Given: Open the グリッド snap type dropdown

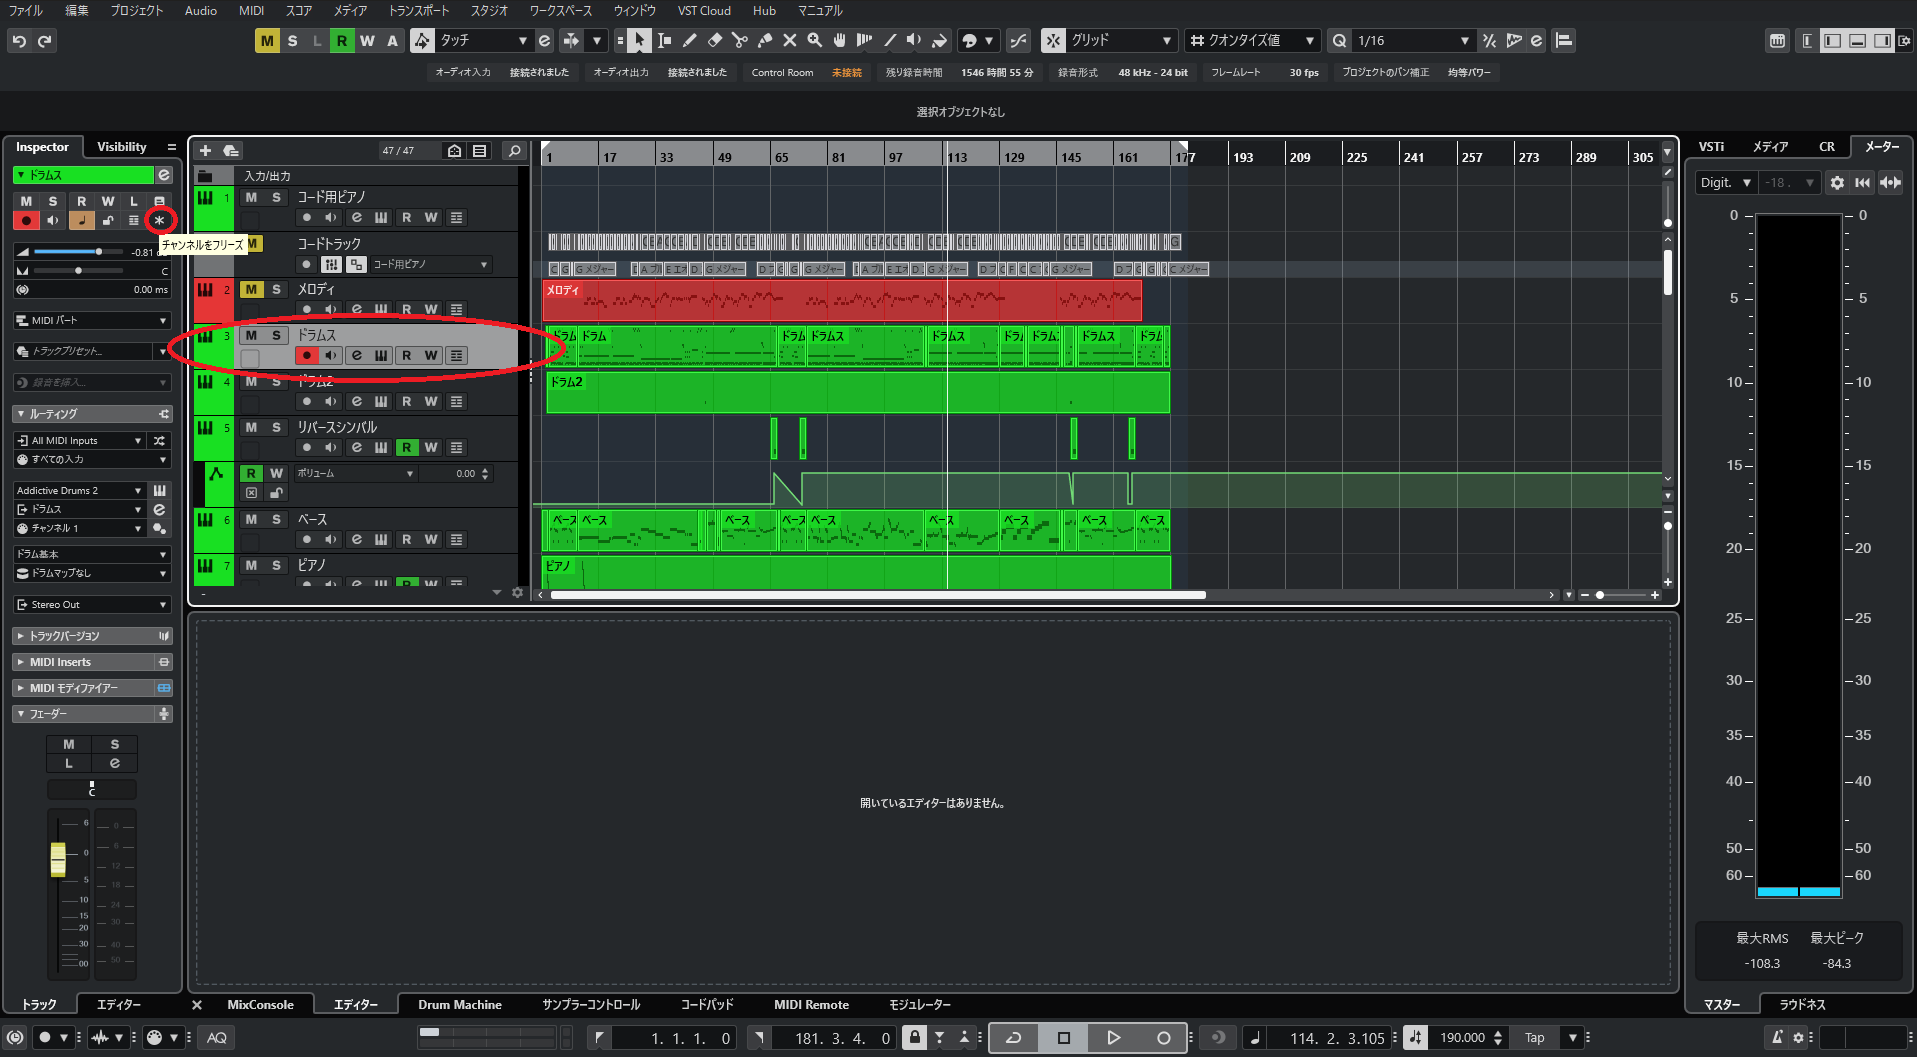Looking at the screenshot, I should click(x=1121, y=41).
